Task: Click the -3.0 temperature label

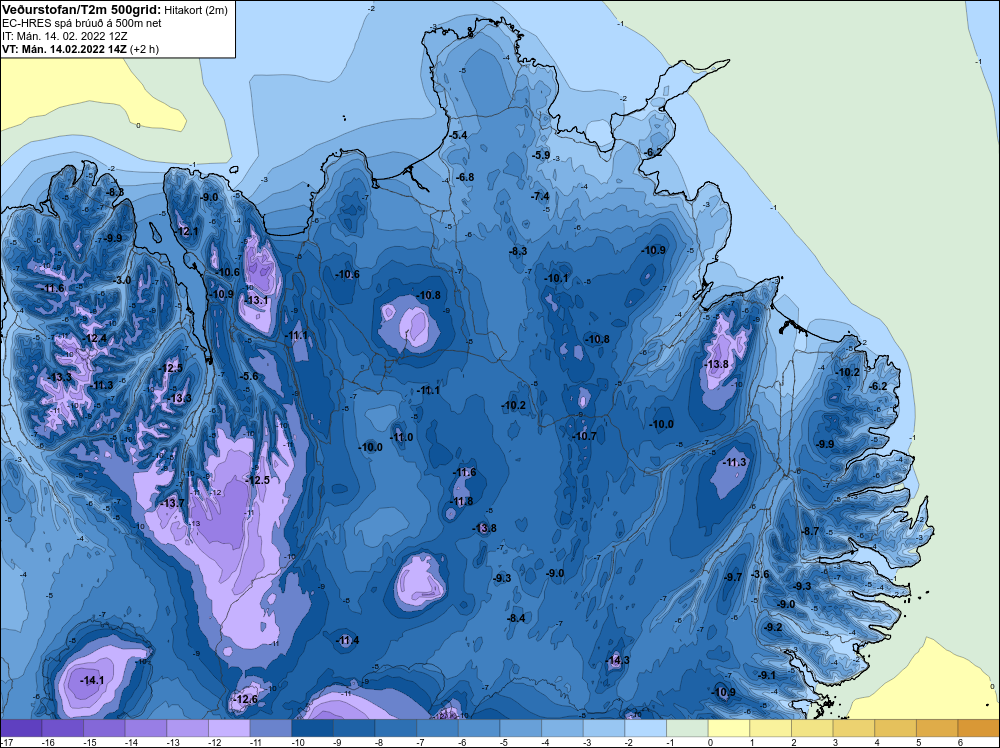Action: tap(122, 280)
